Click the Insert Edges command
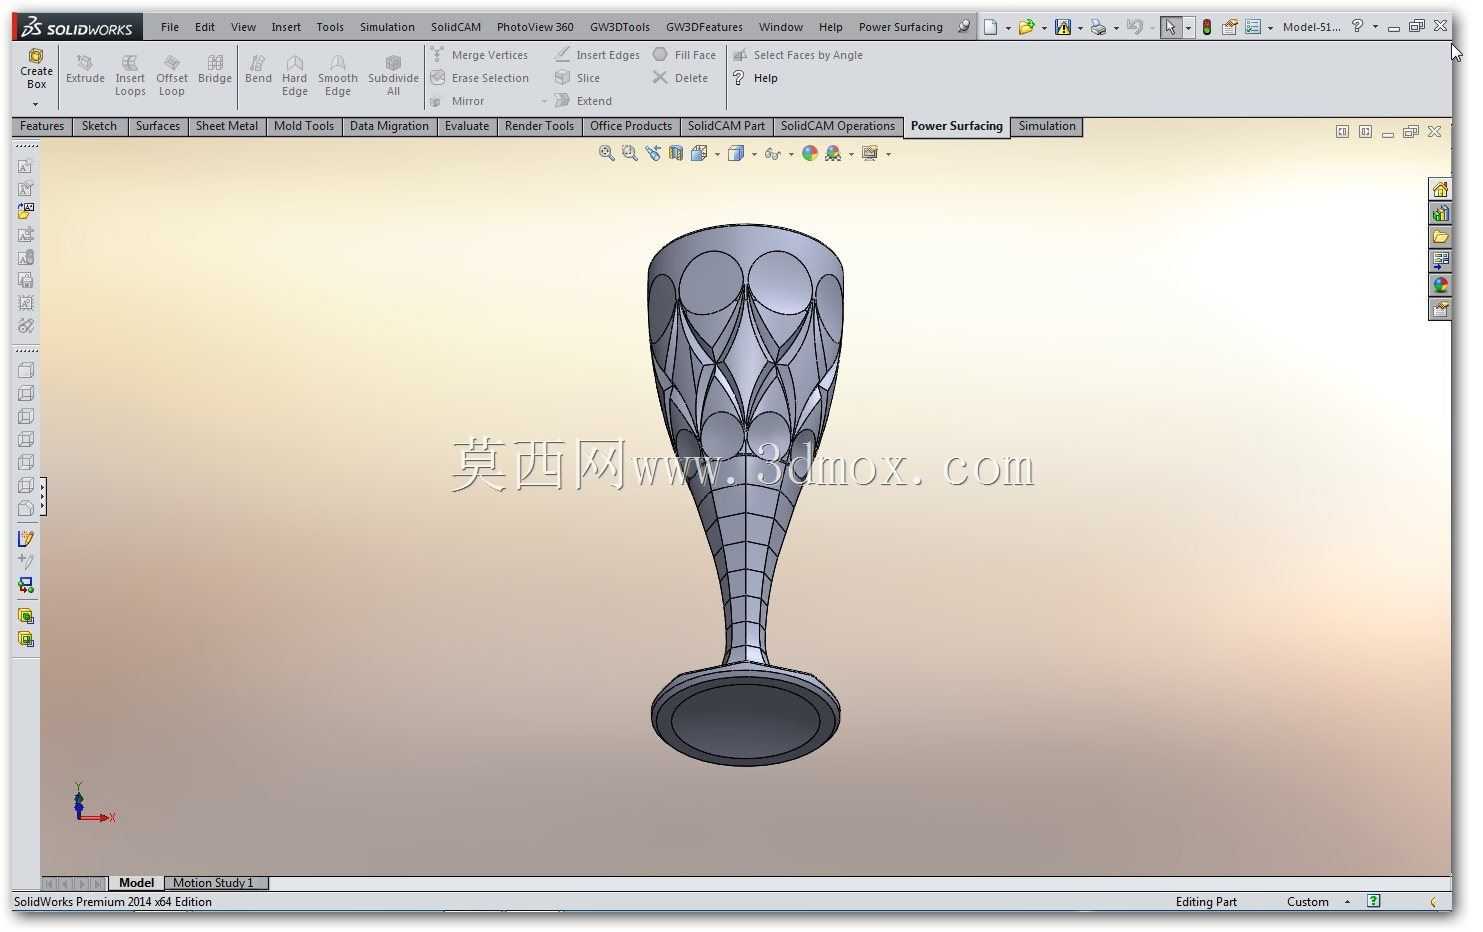This screenshot has height=932, width=1483. 597,55
